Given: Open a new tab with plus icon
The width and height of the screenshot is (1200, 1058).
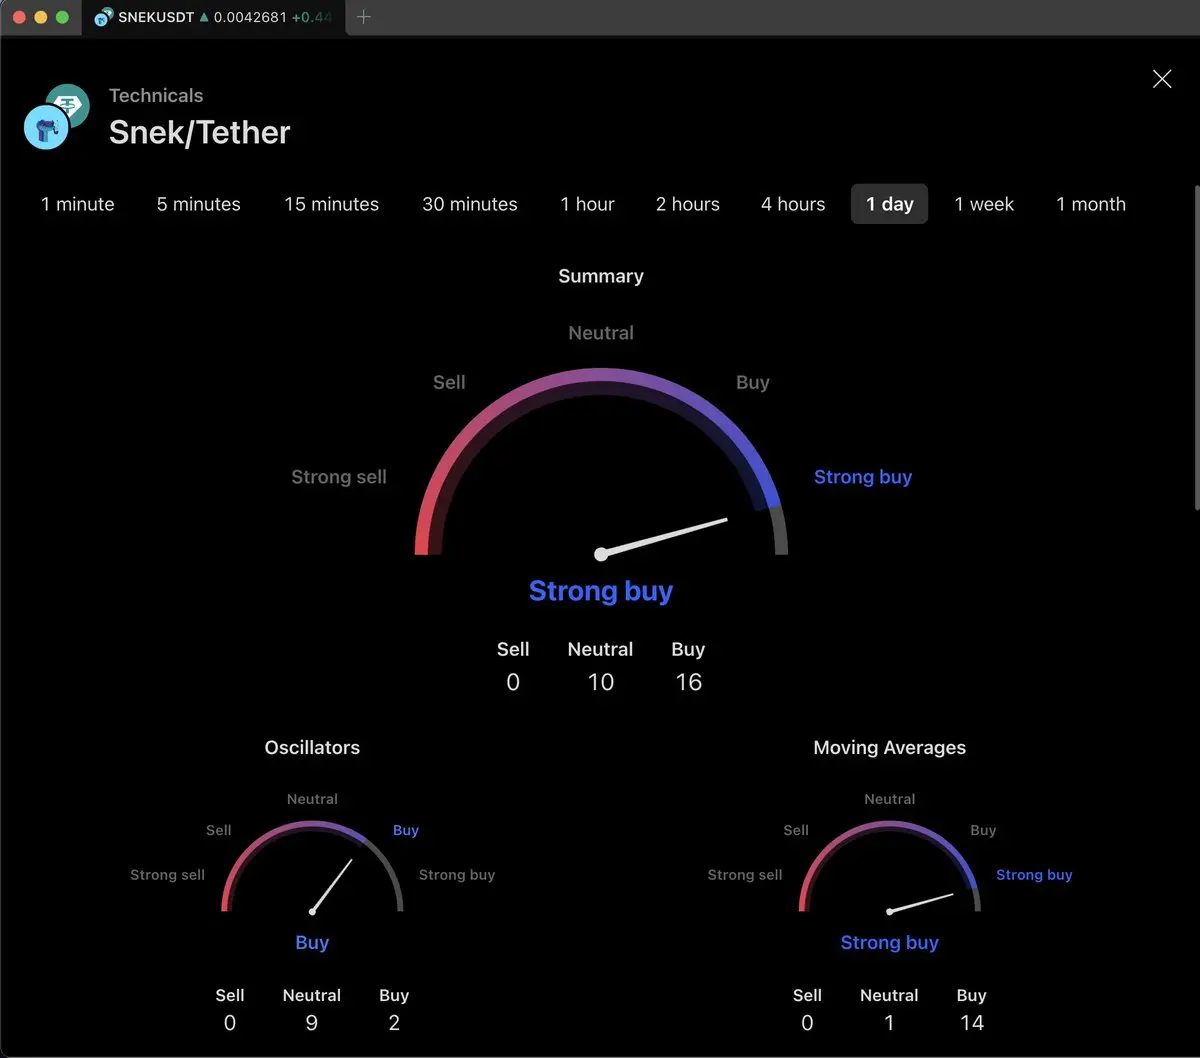Looking at the screenshot, I should [x=364, y=17].
